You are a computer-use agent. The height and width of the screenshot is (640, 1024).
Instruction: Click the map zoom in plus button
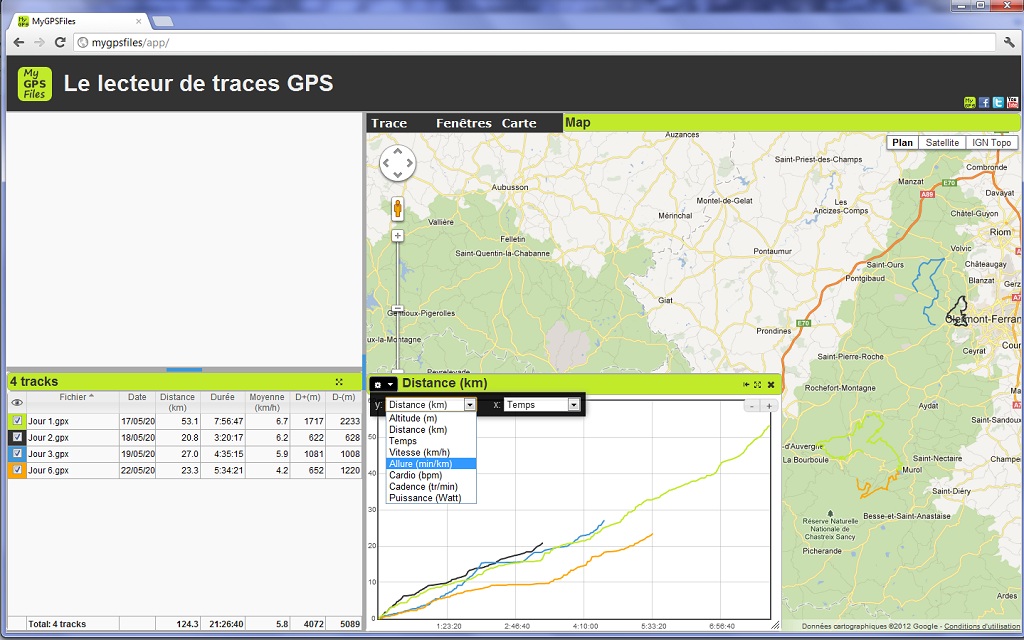(x=397, y=236)
